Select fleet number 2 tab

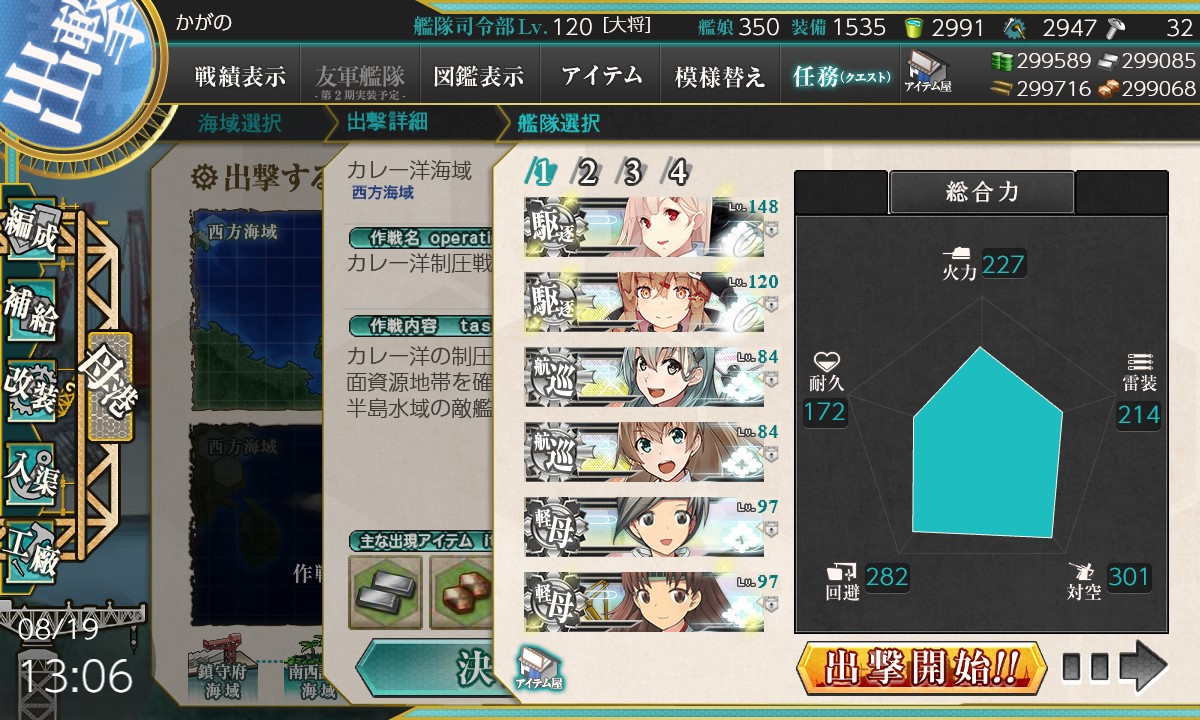[x=587, y=173]
